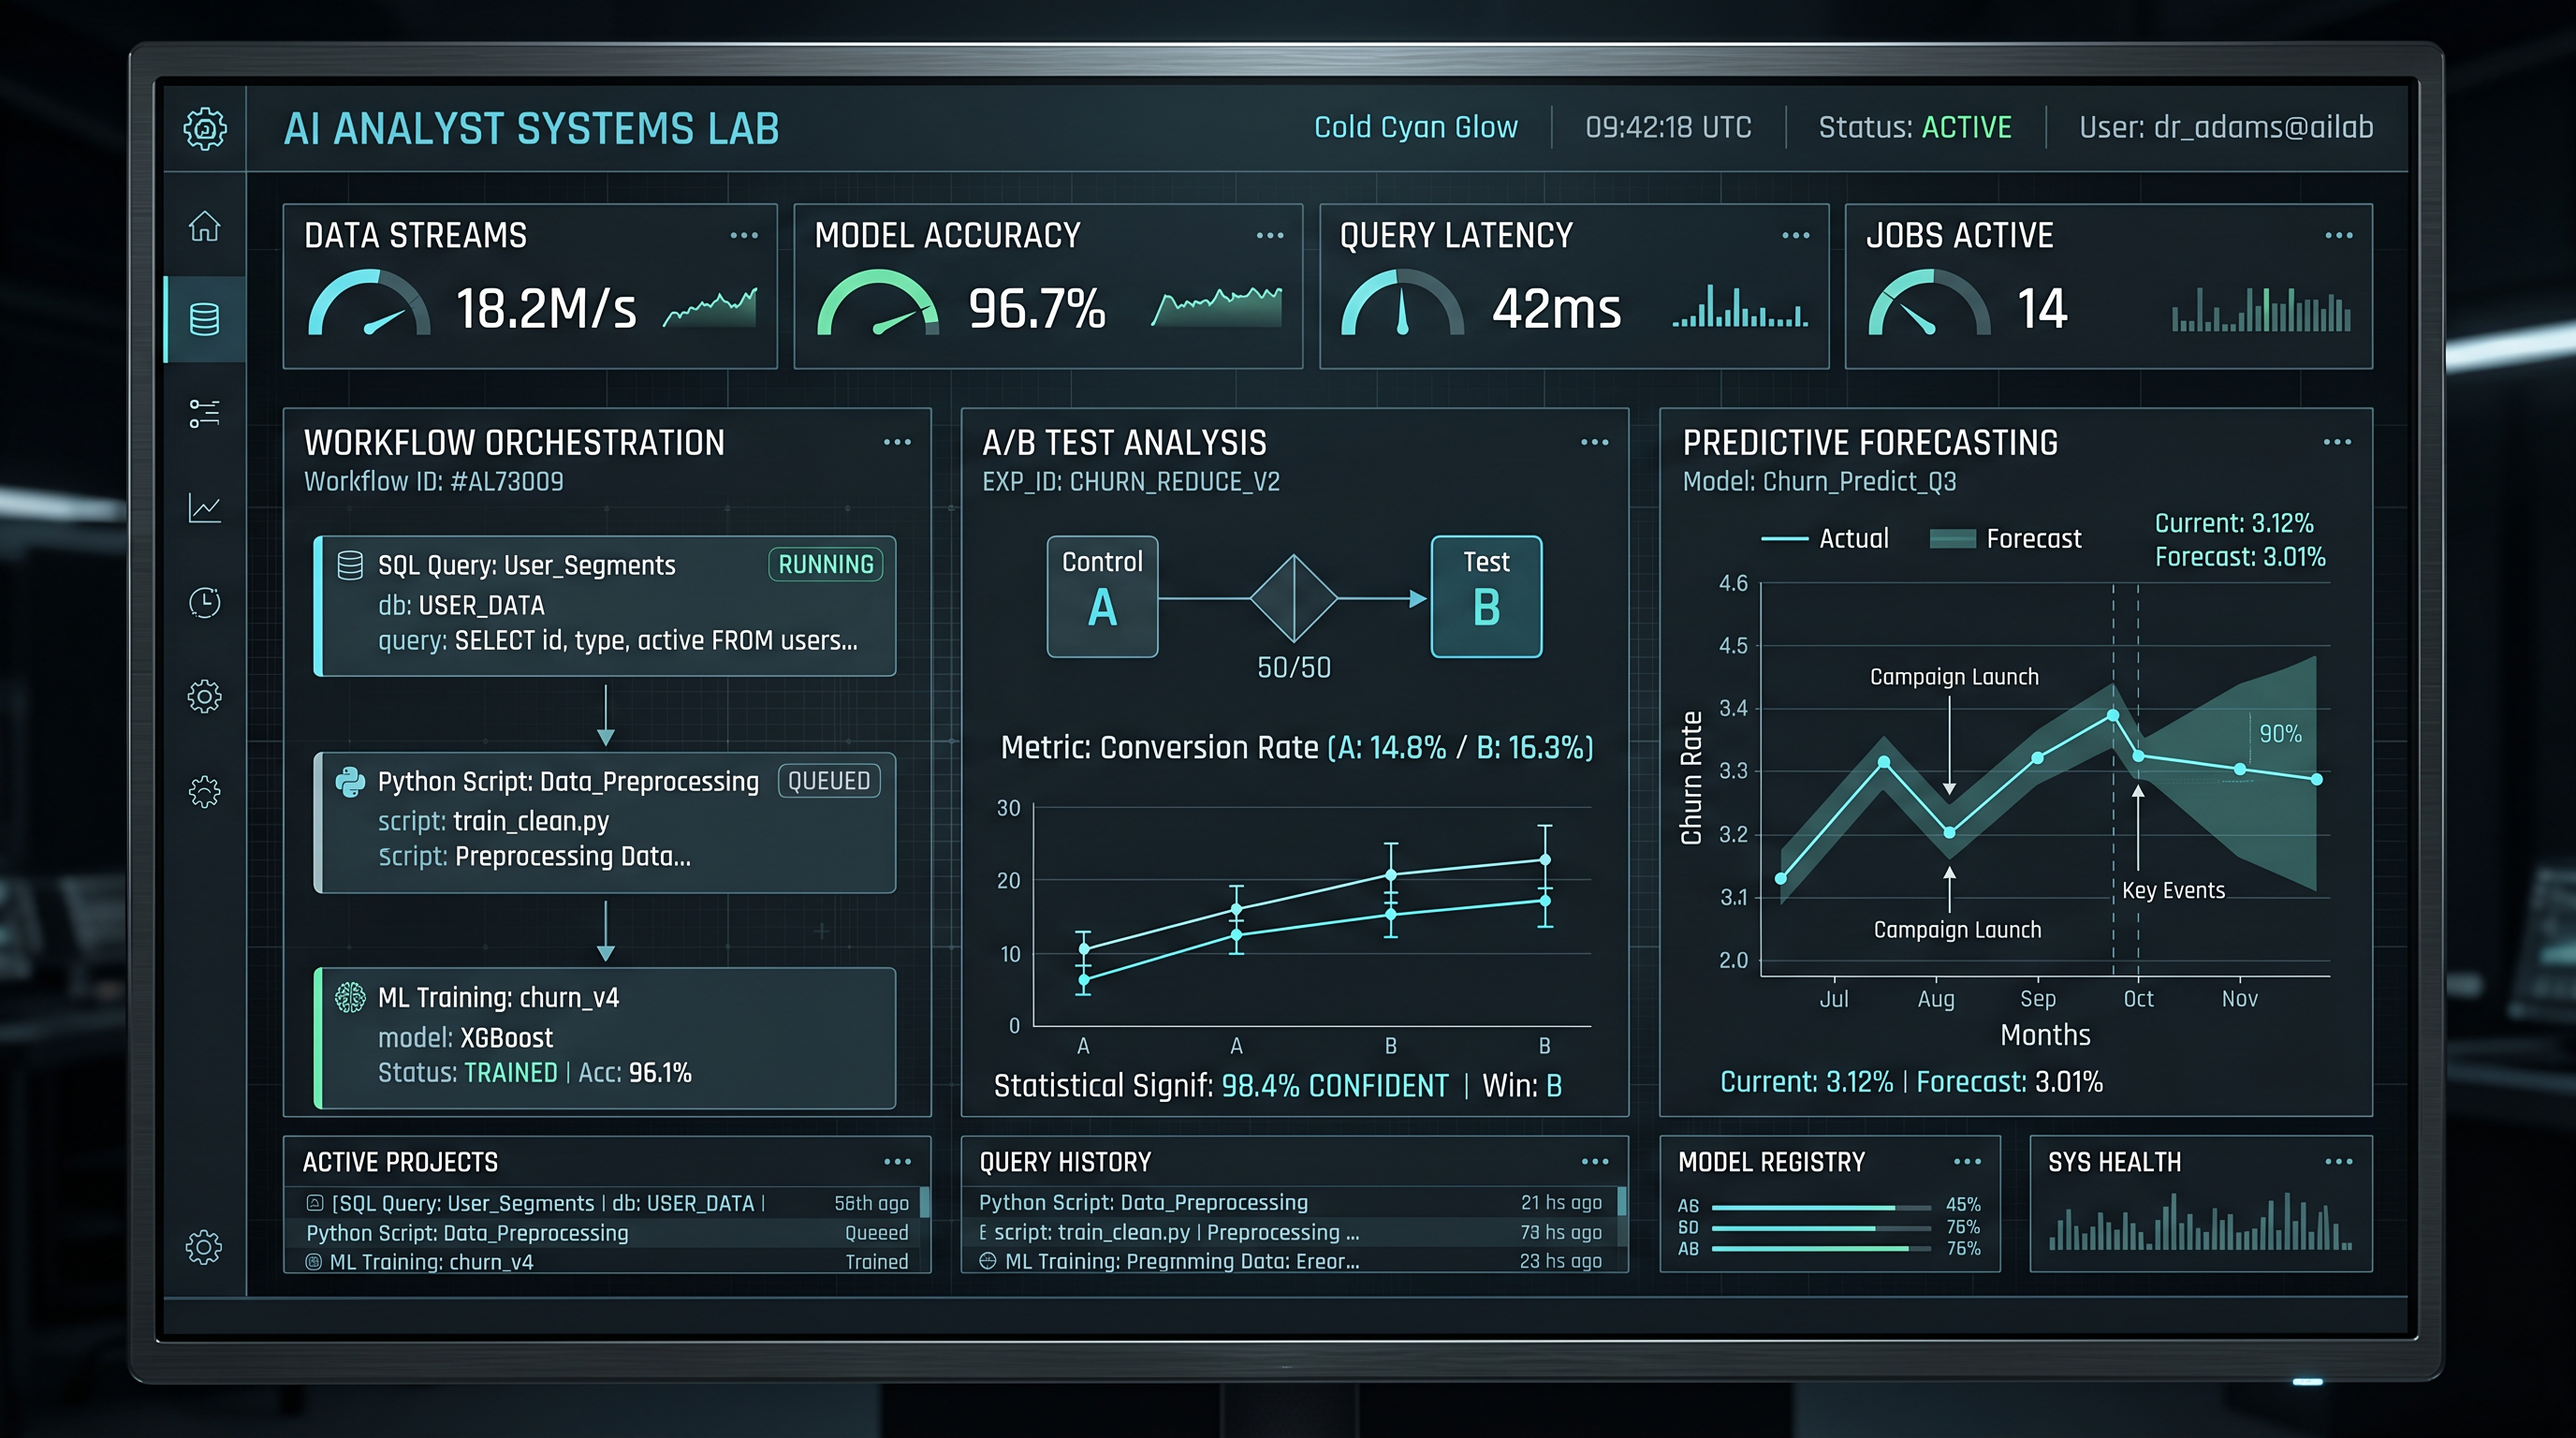This screenshot has width=2576, height=1438.
Task: Open the line chart icon in sidebar
Action: click(205, 507)
